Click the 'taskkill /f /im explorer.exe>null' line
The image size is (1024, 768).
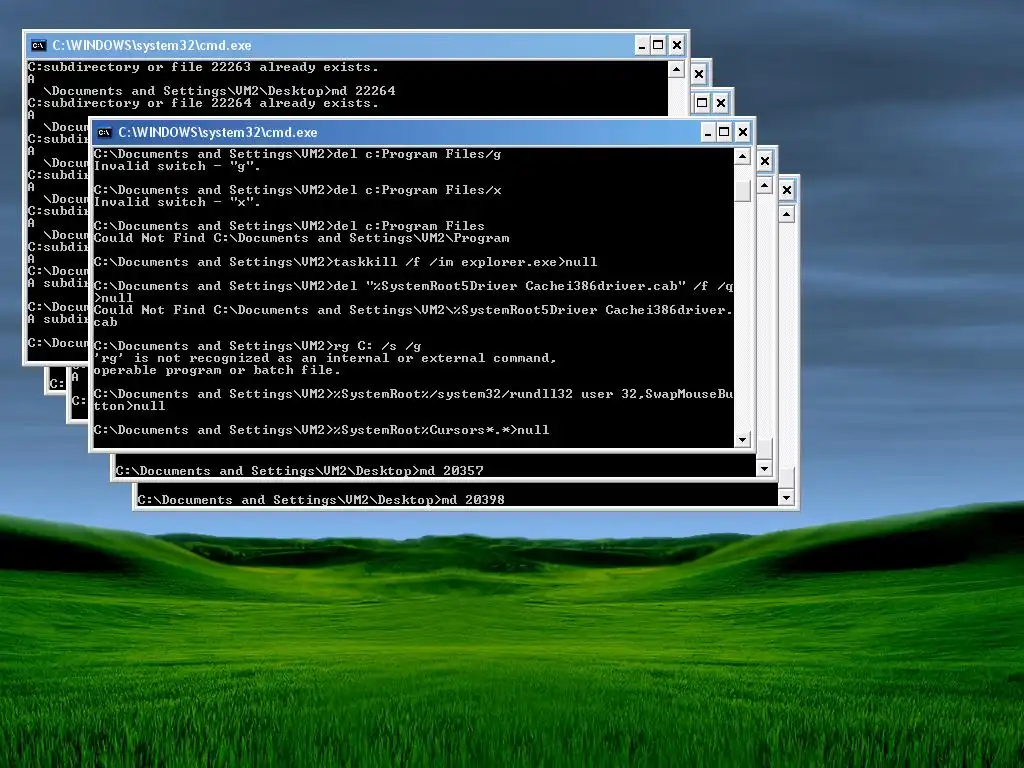click(345, 262)
